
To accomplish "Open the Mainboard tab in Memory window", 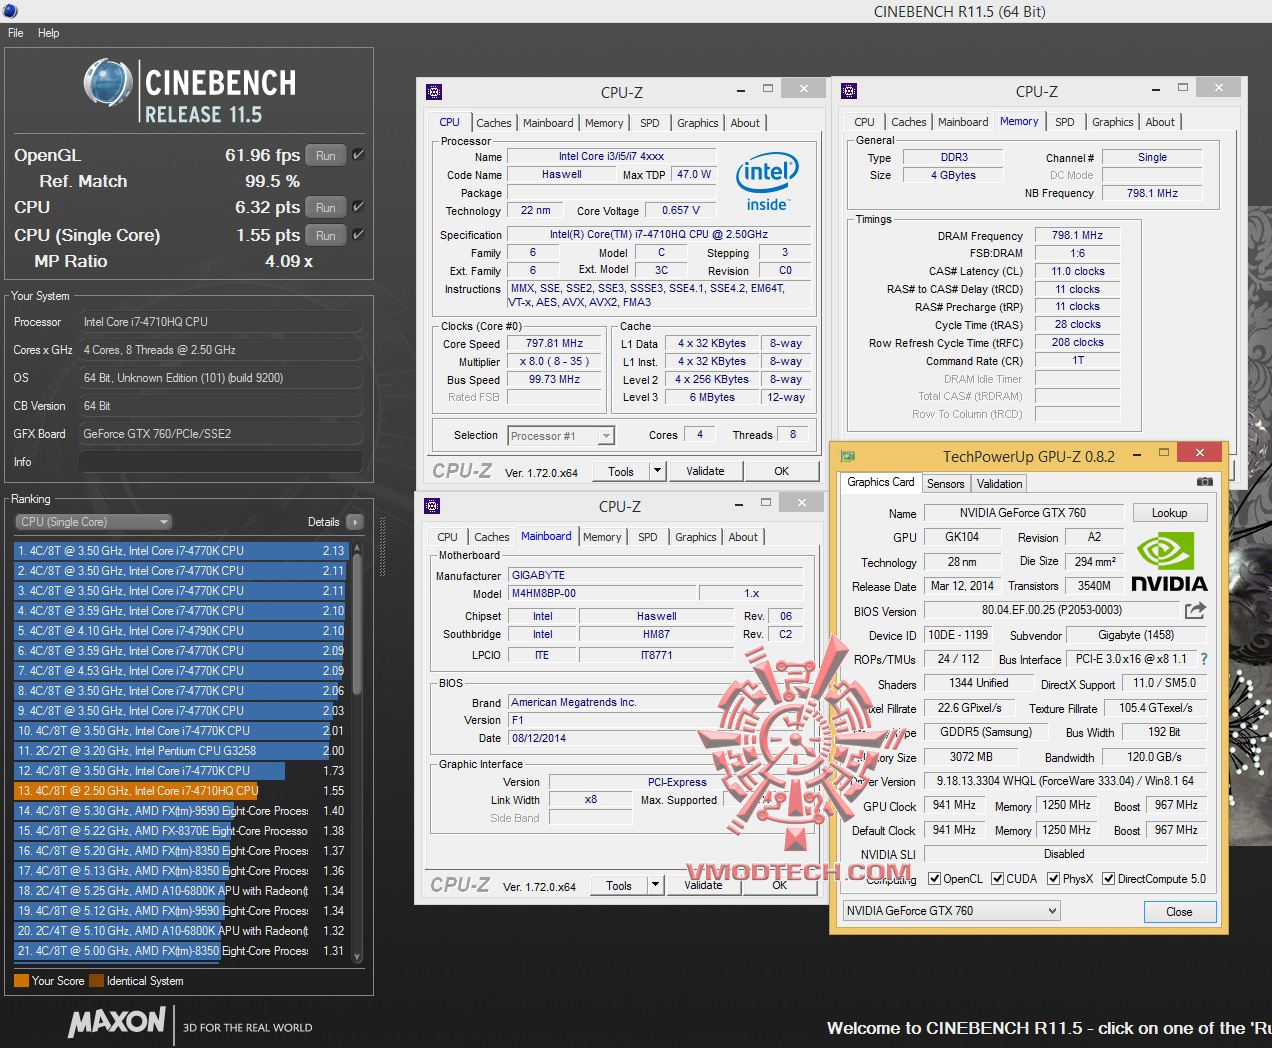I will click(x=963, y=122).
